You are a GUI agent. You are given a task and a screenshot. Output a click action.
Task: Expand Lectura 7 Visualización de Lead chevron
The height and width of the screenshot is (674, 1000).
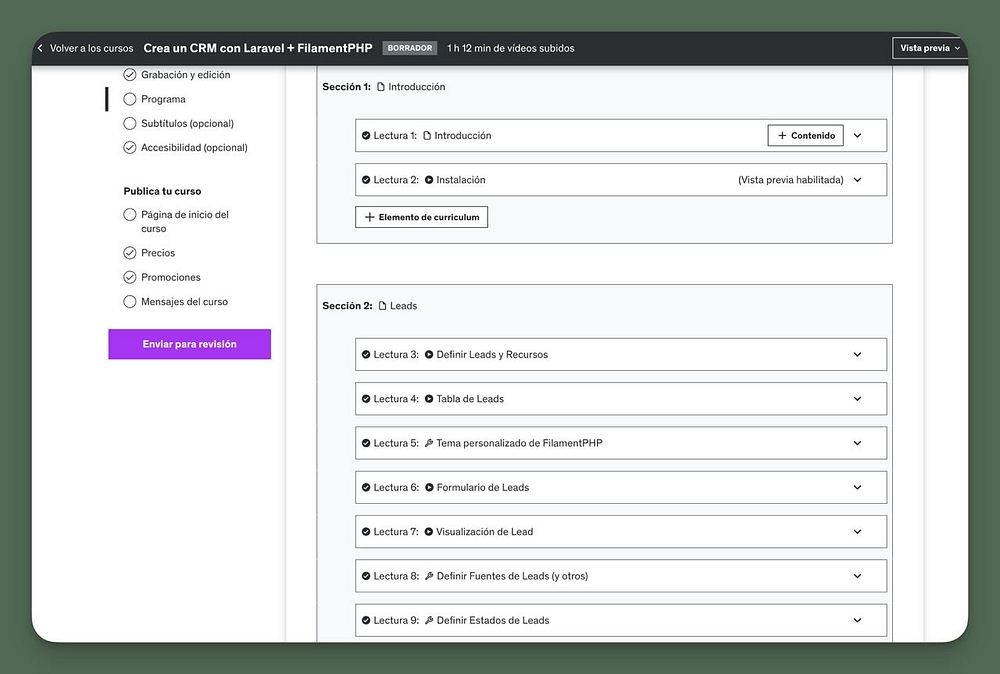coord(858,532)
